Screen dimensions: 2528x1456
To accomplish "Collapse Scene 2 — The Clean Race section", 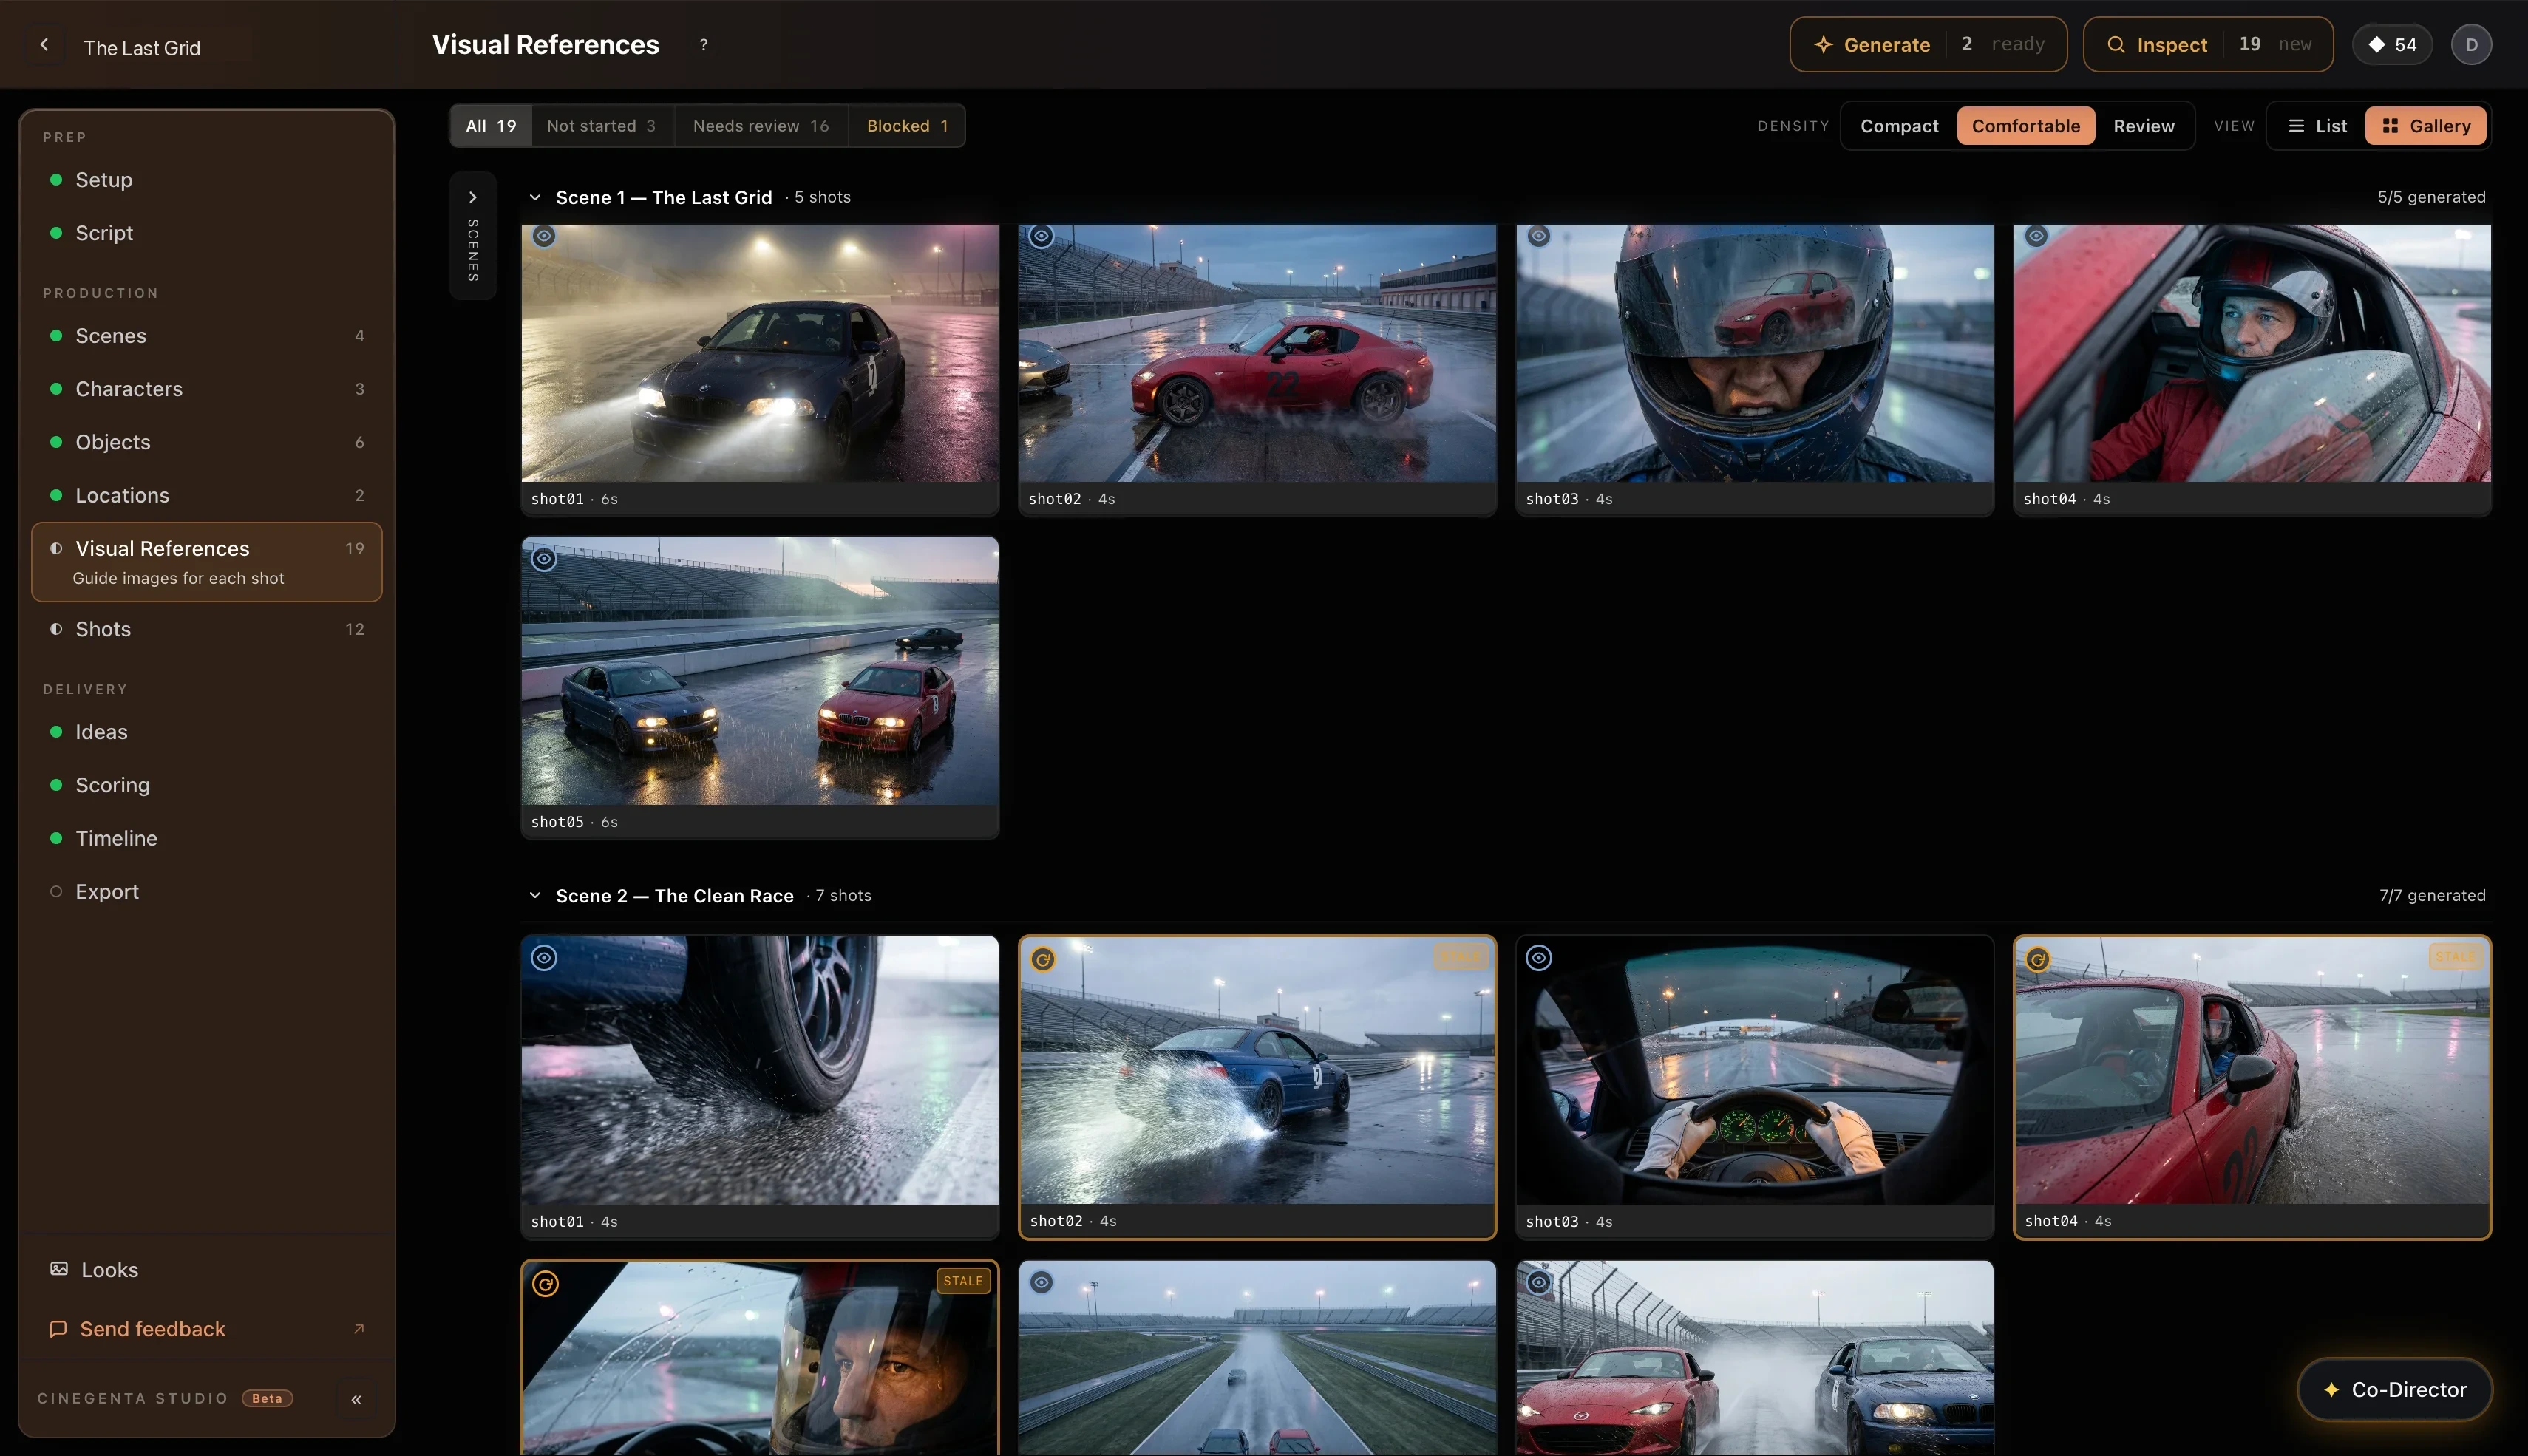I will [535, 896].
